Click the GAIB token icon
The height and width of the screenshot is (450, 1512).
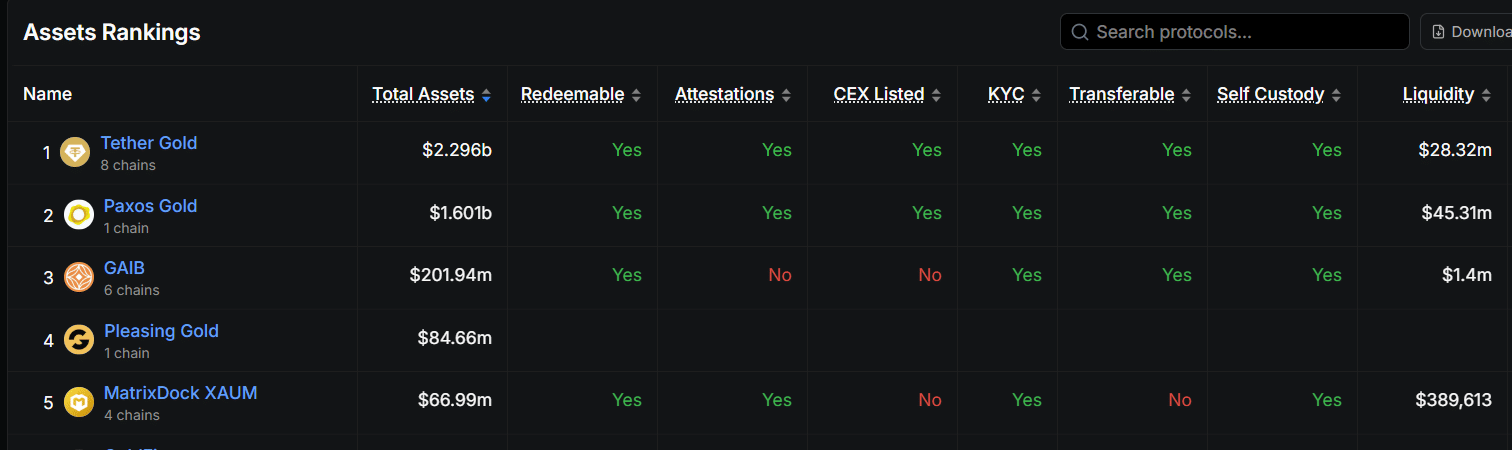(x=78, y=277)
